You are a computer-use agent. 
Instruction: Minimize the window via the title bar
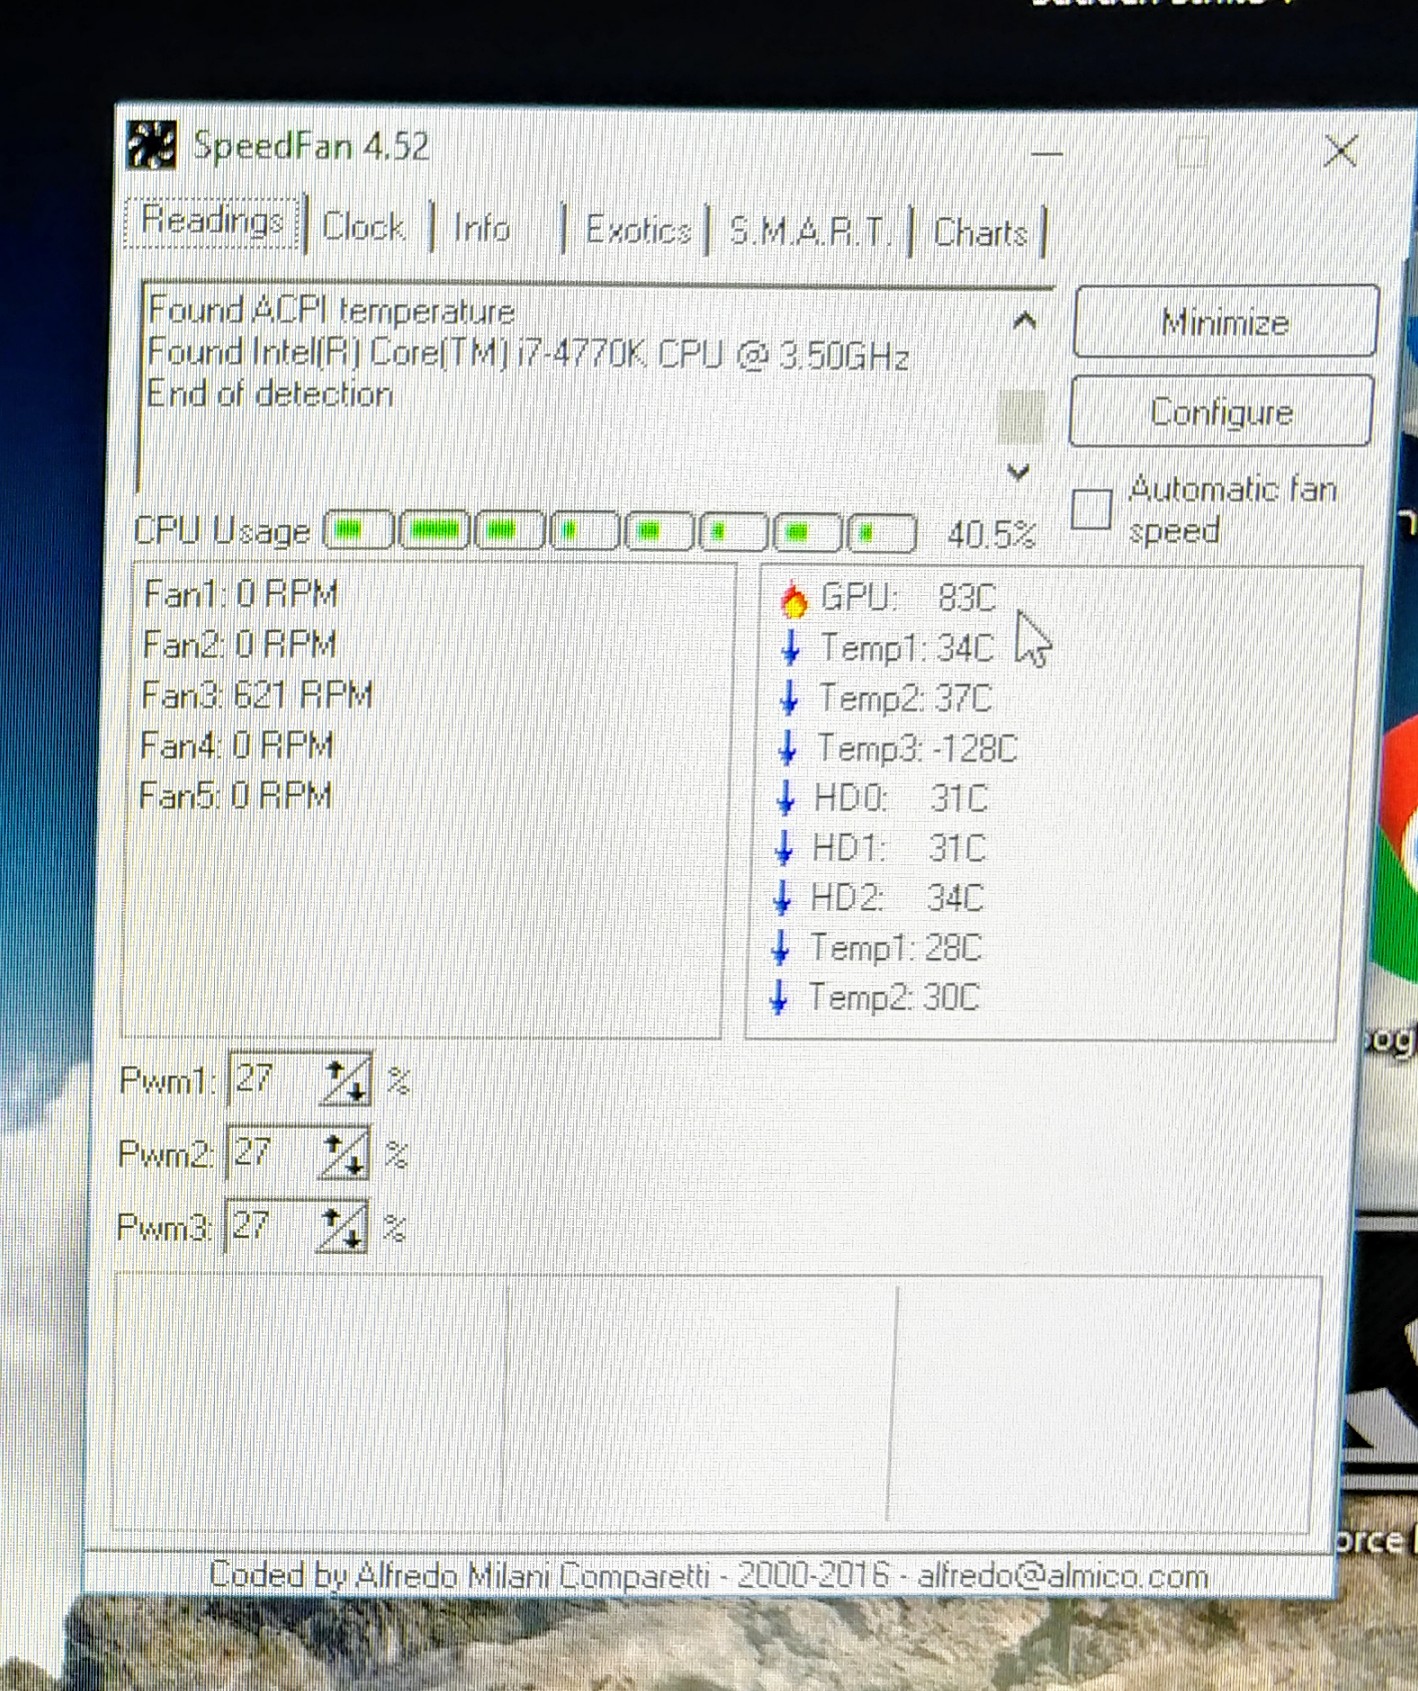(x=1047, y=153)
